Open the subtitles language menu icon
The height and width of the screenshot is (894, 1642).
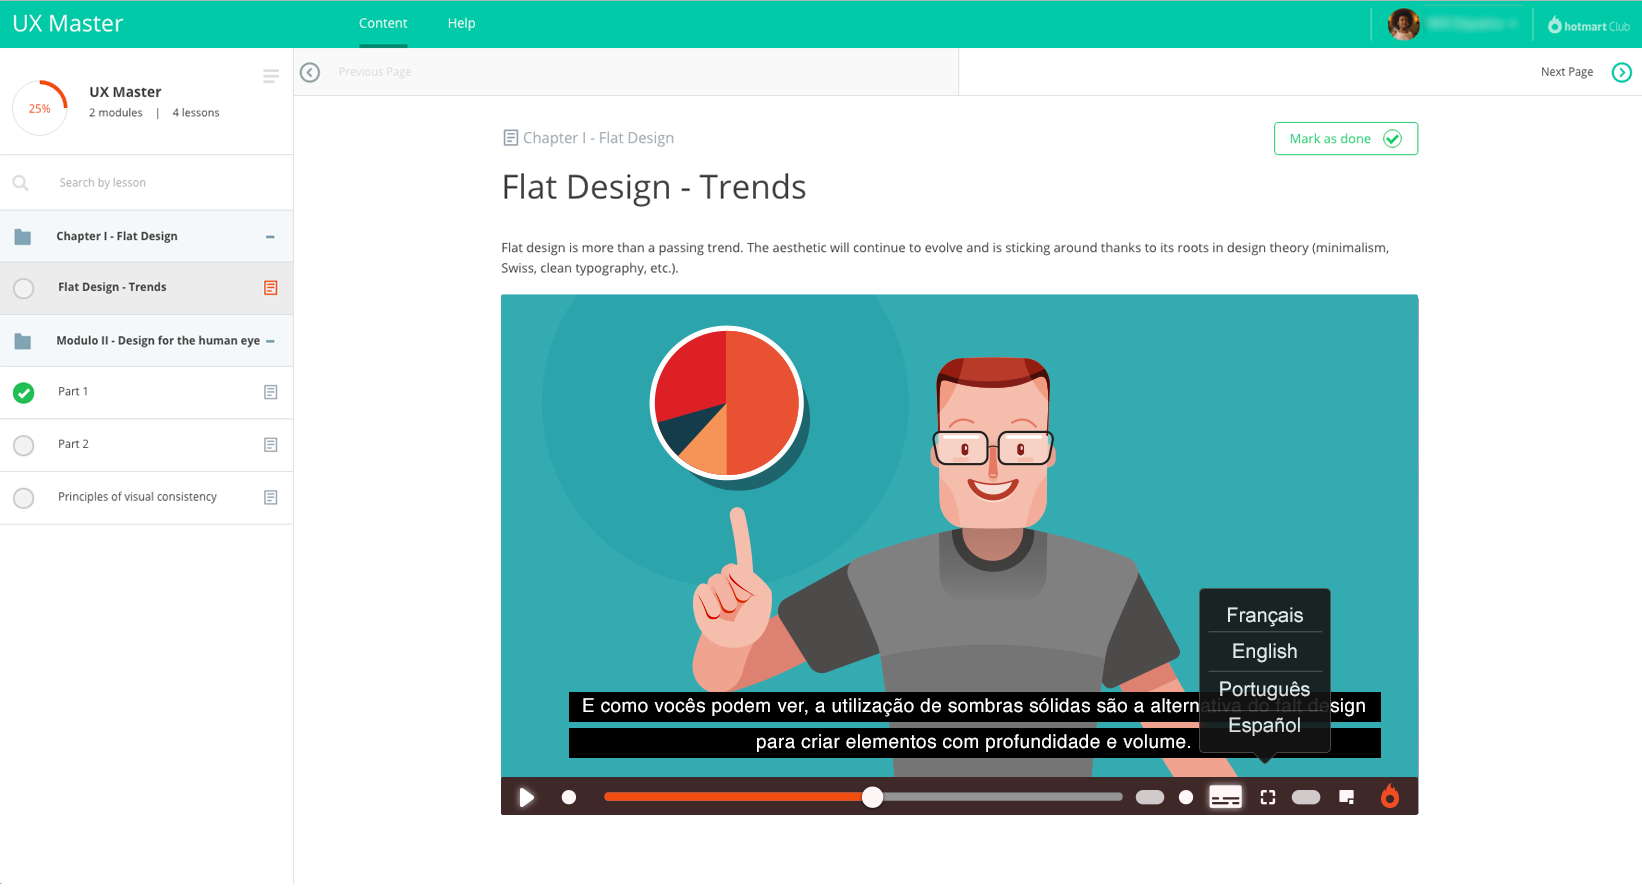(1225, 797)
